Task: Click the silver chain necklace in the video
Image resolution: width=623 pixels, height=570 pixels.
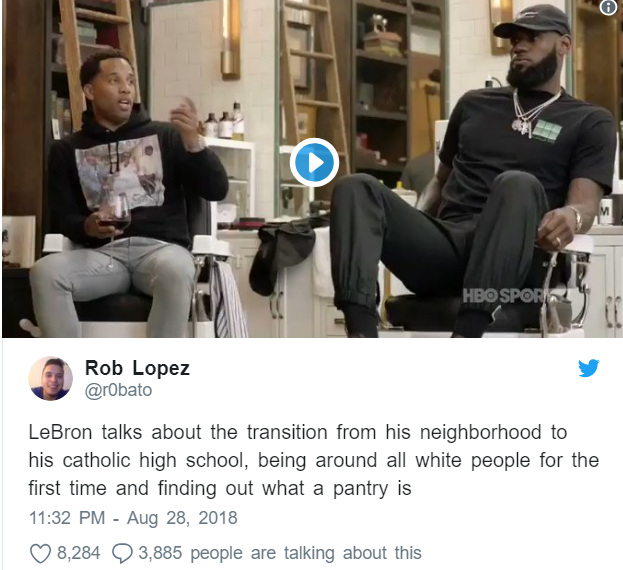Action: point(532,114)
